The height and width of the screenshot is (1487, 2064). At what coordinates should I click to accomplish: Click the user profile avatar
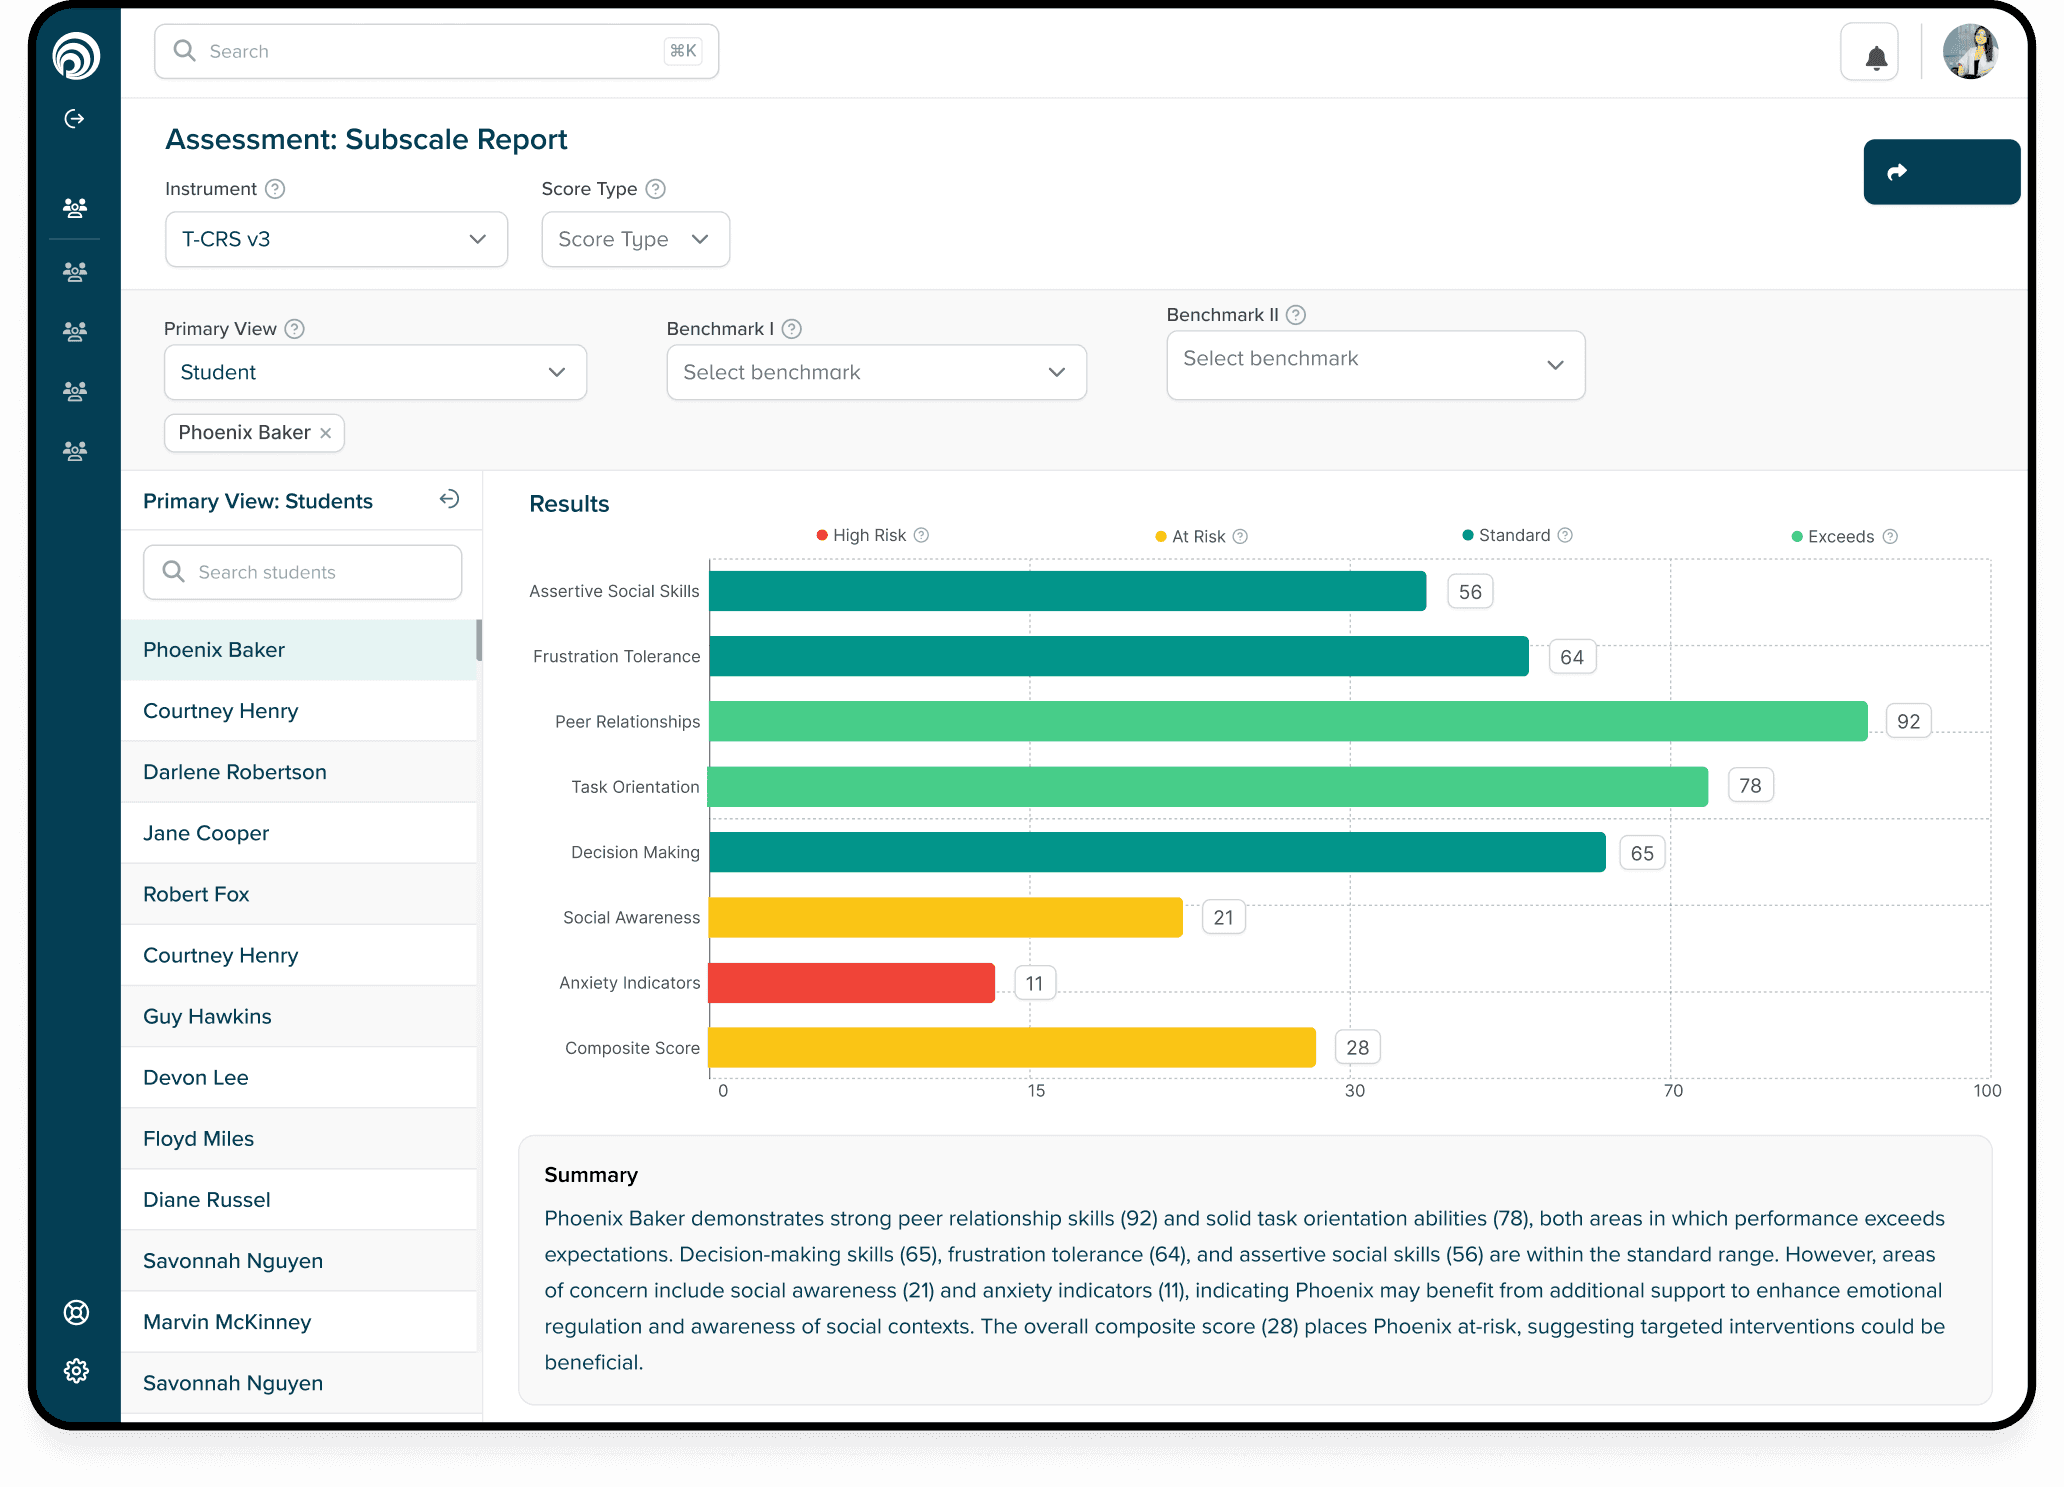click(x=1969, y=52)
